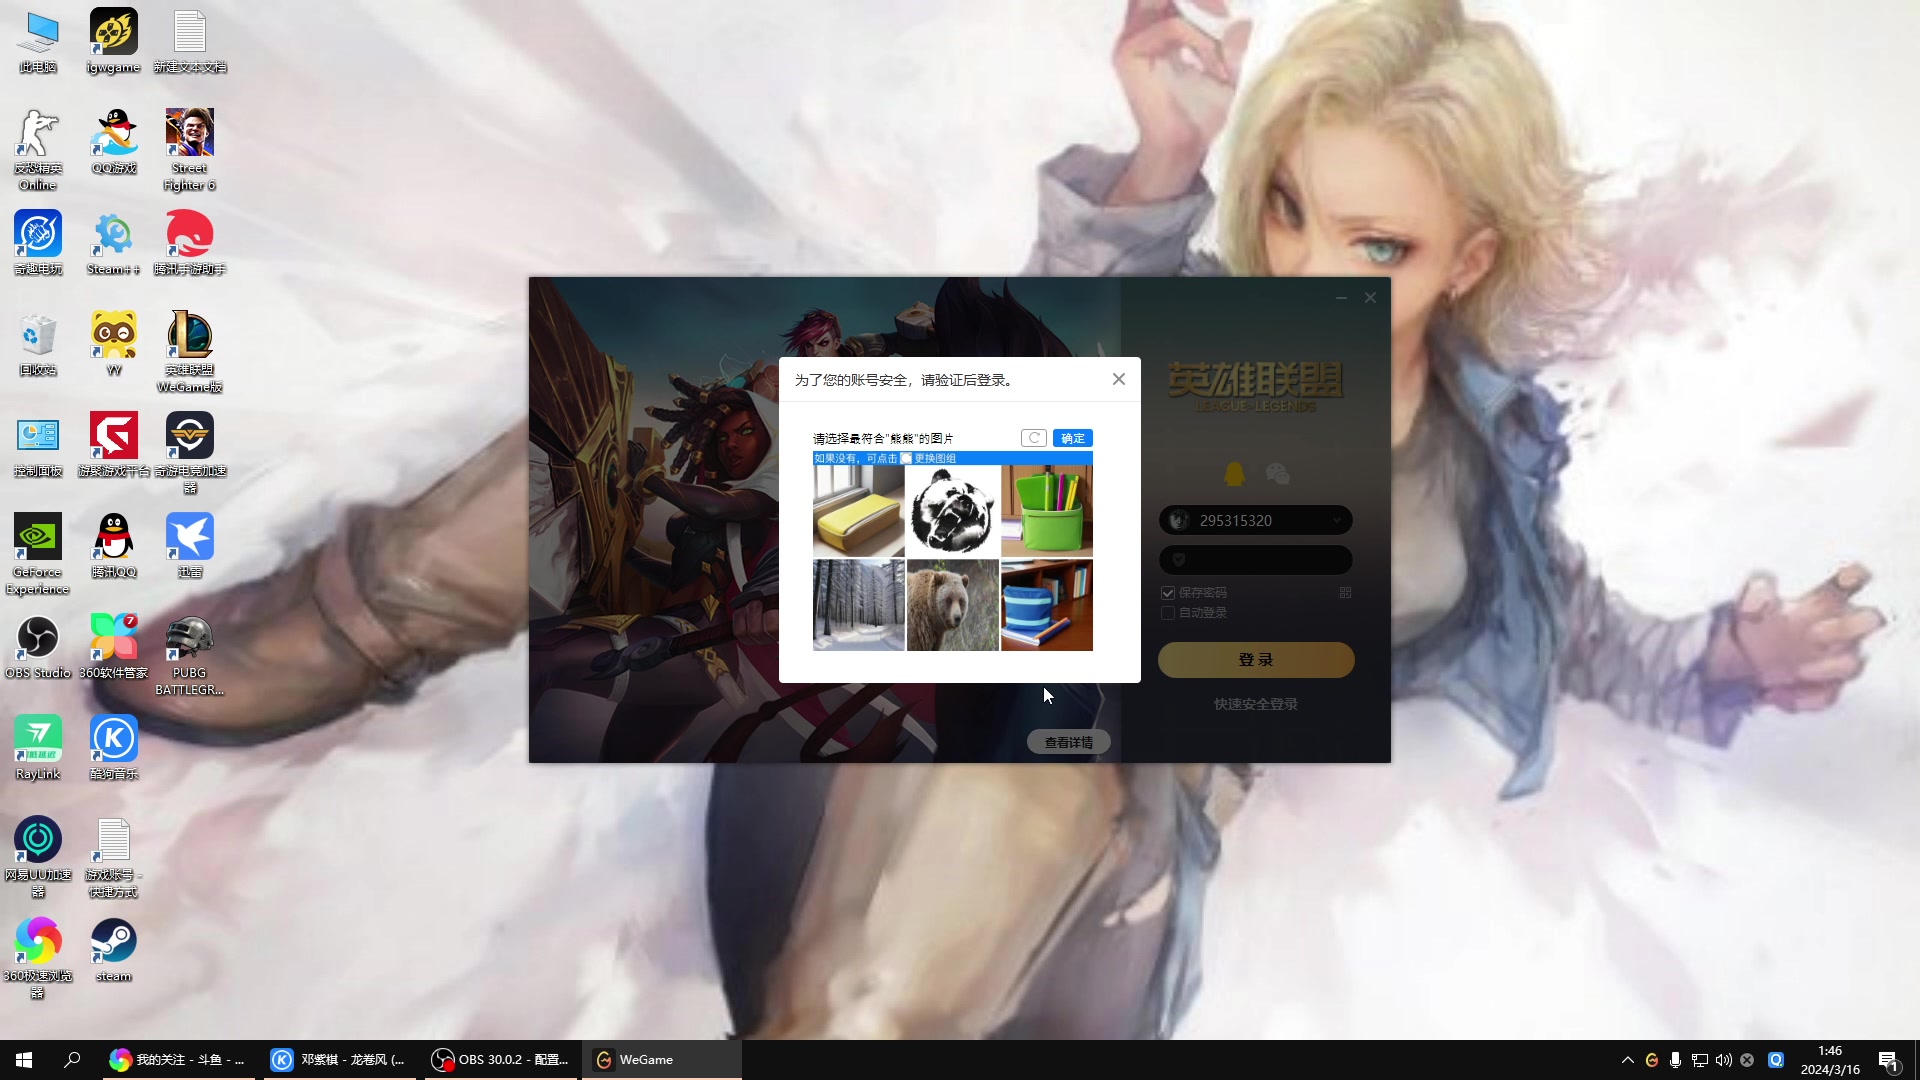This screenshot has height=1080, width=1920.
Task: Launch 奇游电竞加速器 shortcut
Action: 190,453
